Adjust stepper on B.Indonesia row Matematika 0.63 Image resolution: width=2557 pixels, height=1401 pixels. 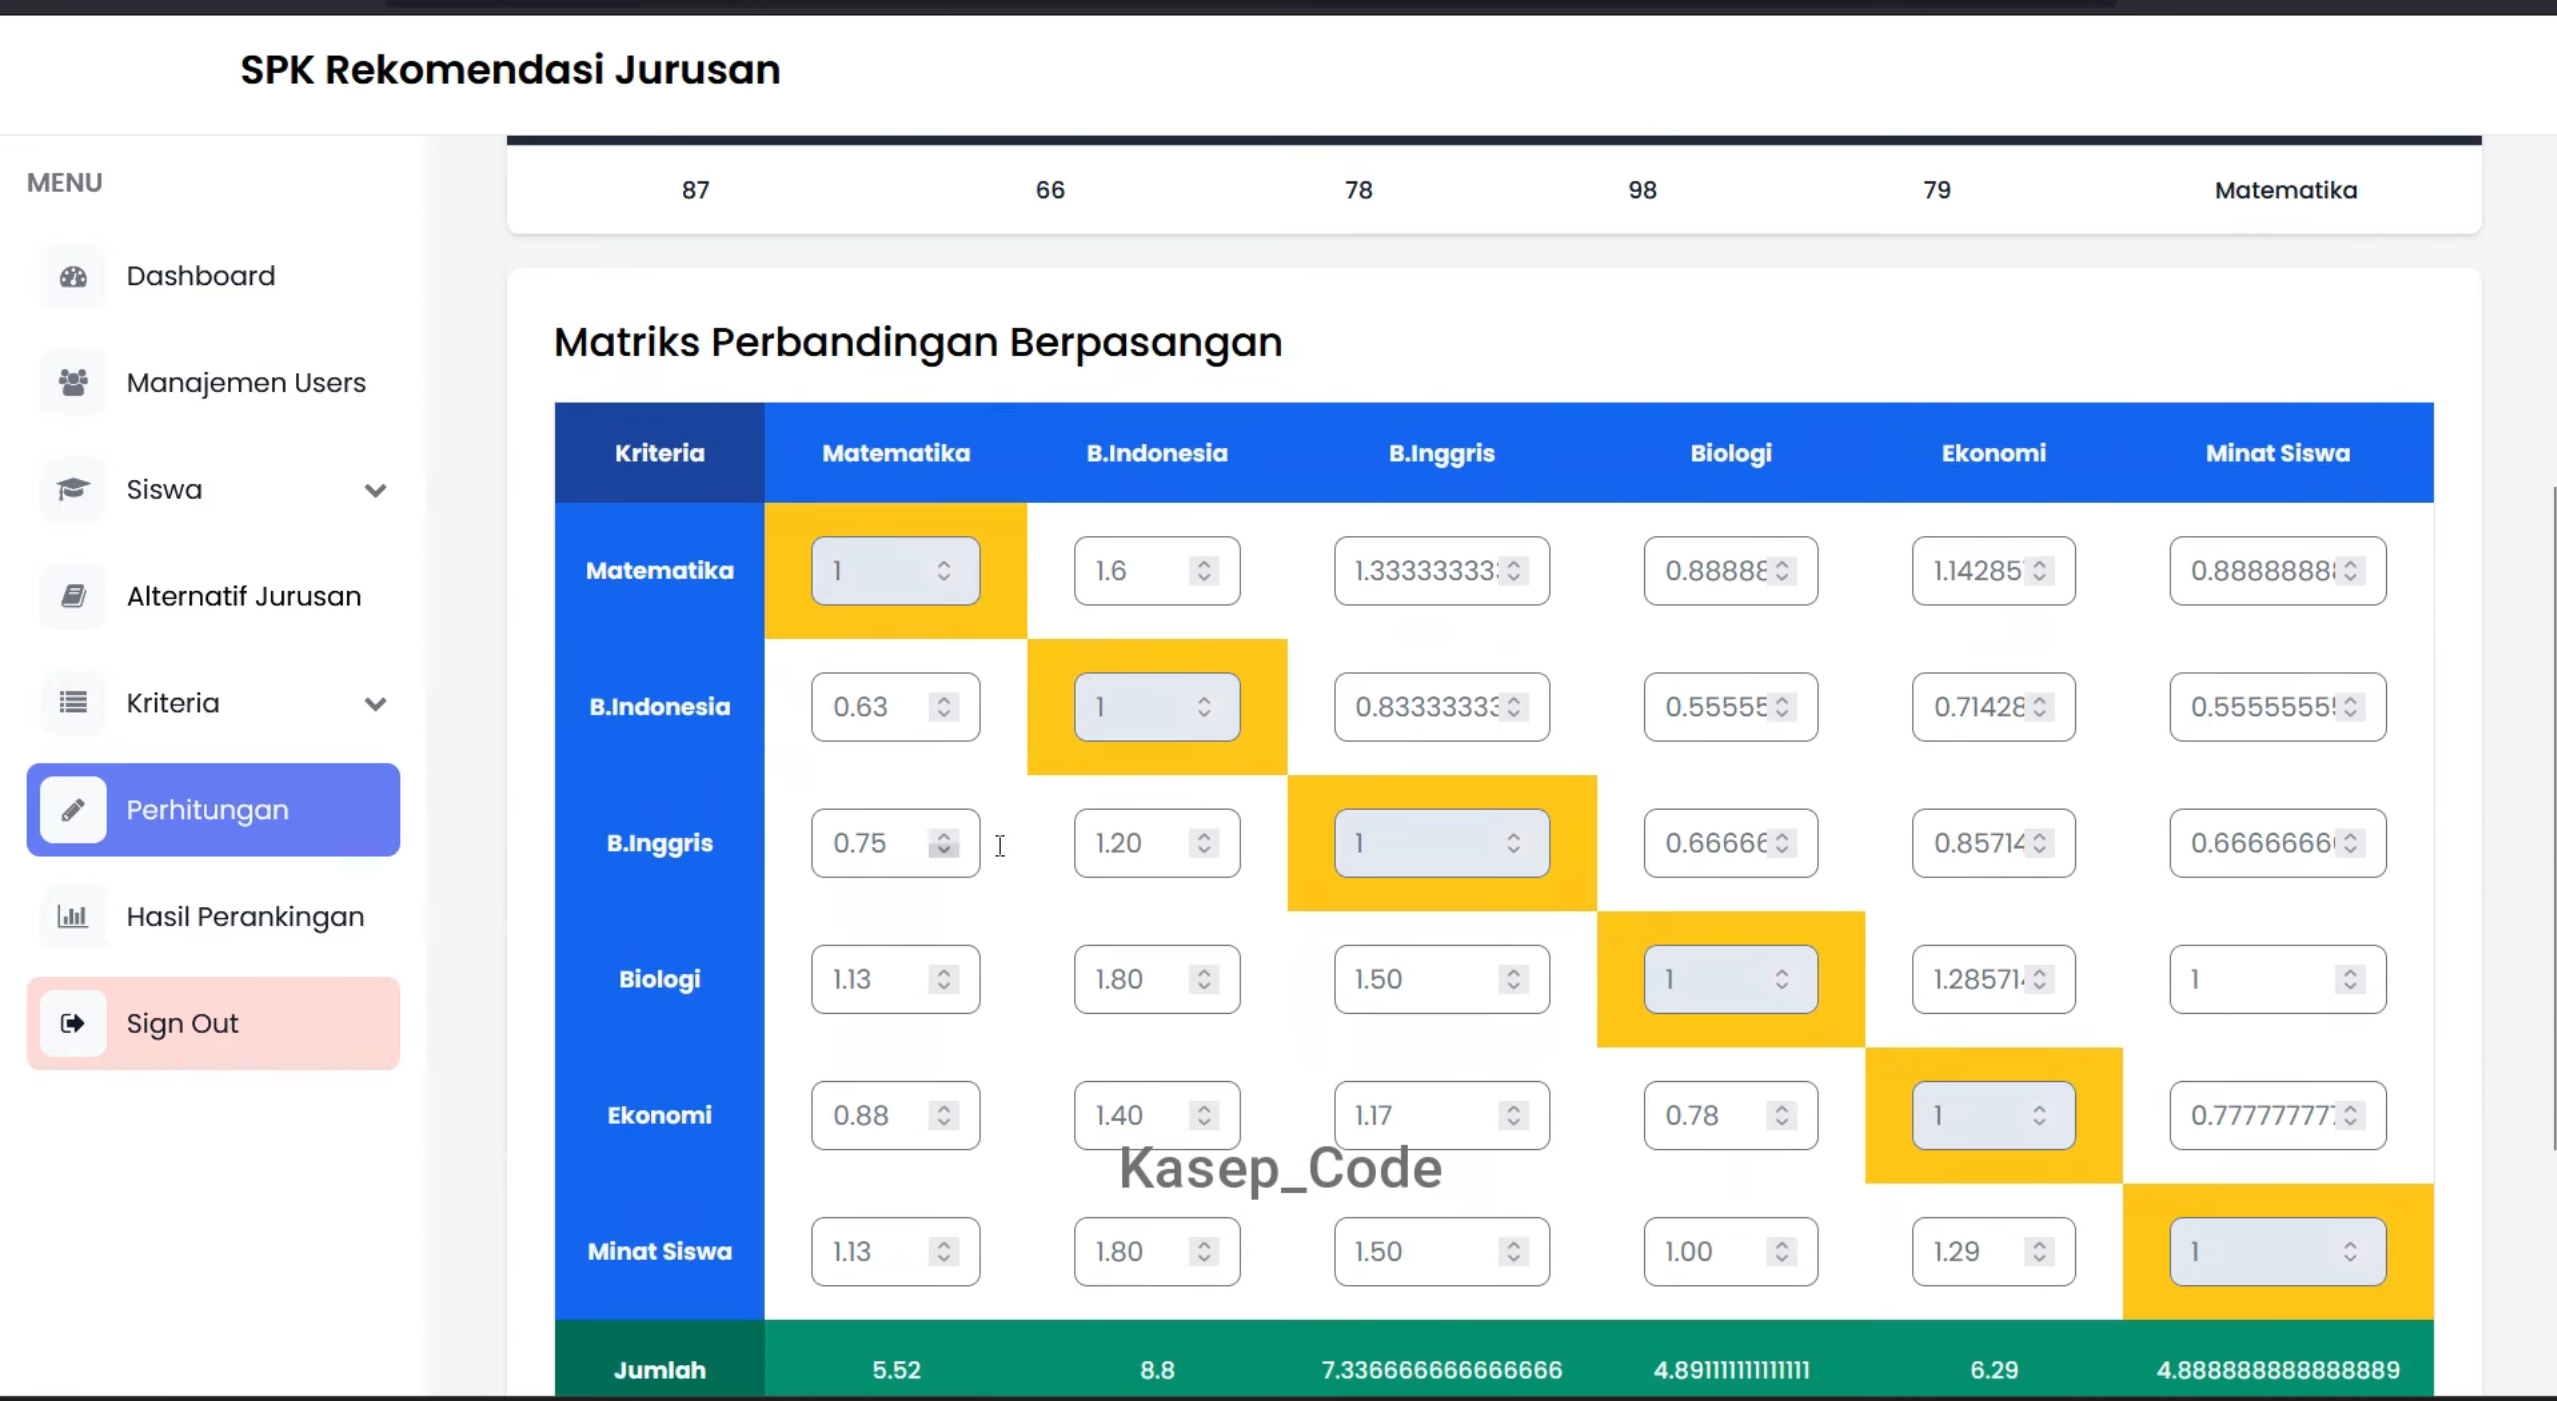(x=943, y=707)
